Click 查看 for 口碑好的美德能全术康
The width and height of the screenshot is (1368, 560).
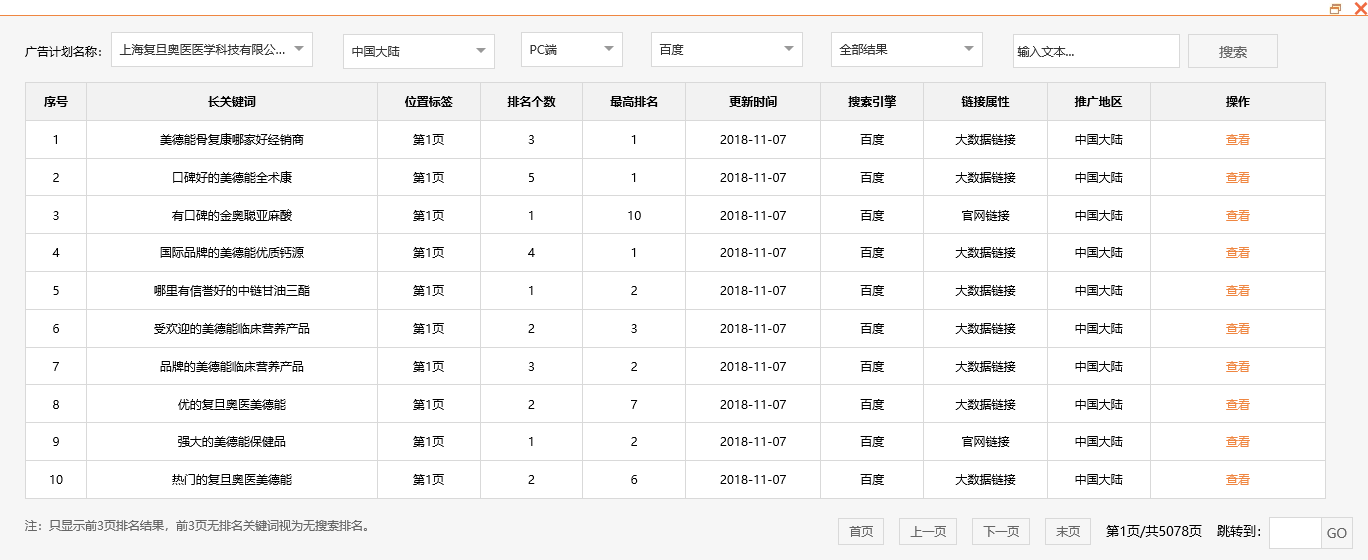[1238, 178]
